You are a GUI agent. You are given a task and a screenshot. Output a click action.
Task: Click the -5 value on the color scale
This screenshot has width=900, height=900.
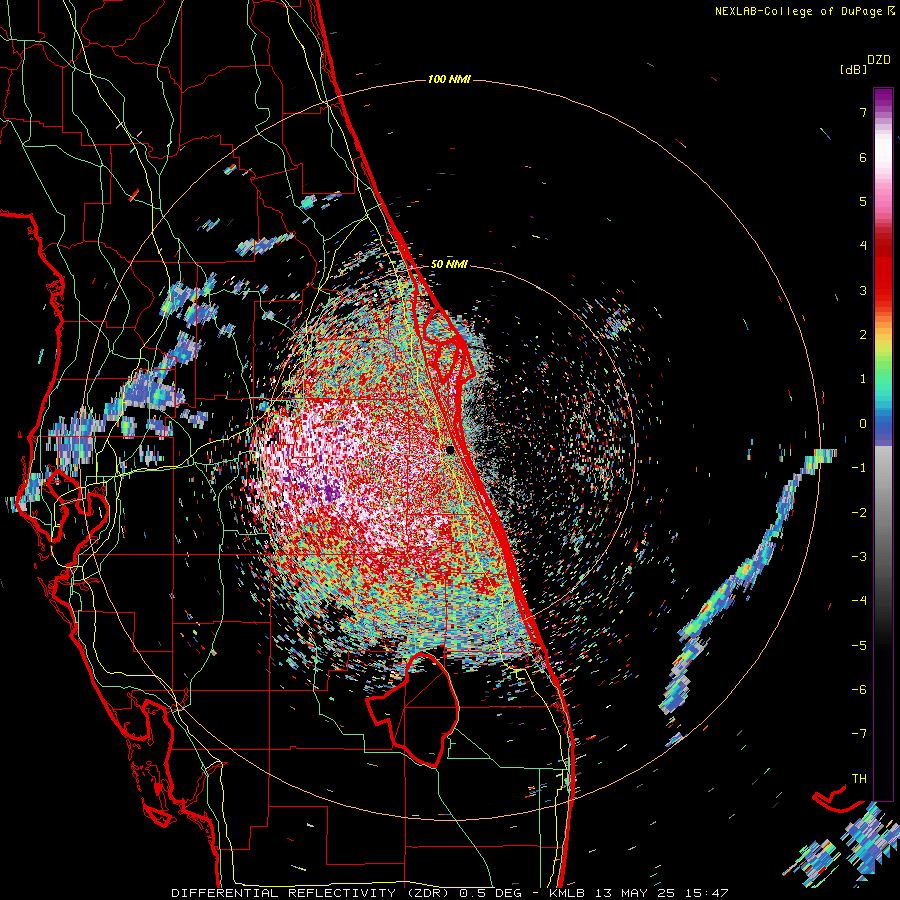pos(859,646)
